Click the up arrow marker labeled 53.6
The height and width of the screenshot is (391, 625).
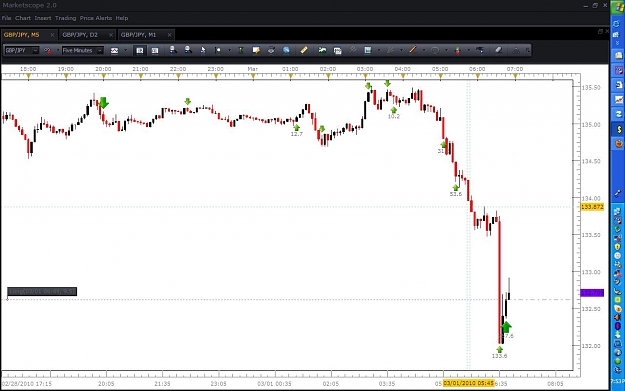tap(456, 187)
